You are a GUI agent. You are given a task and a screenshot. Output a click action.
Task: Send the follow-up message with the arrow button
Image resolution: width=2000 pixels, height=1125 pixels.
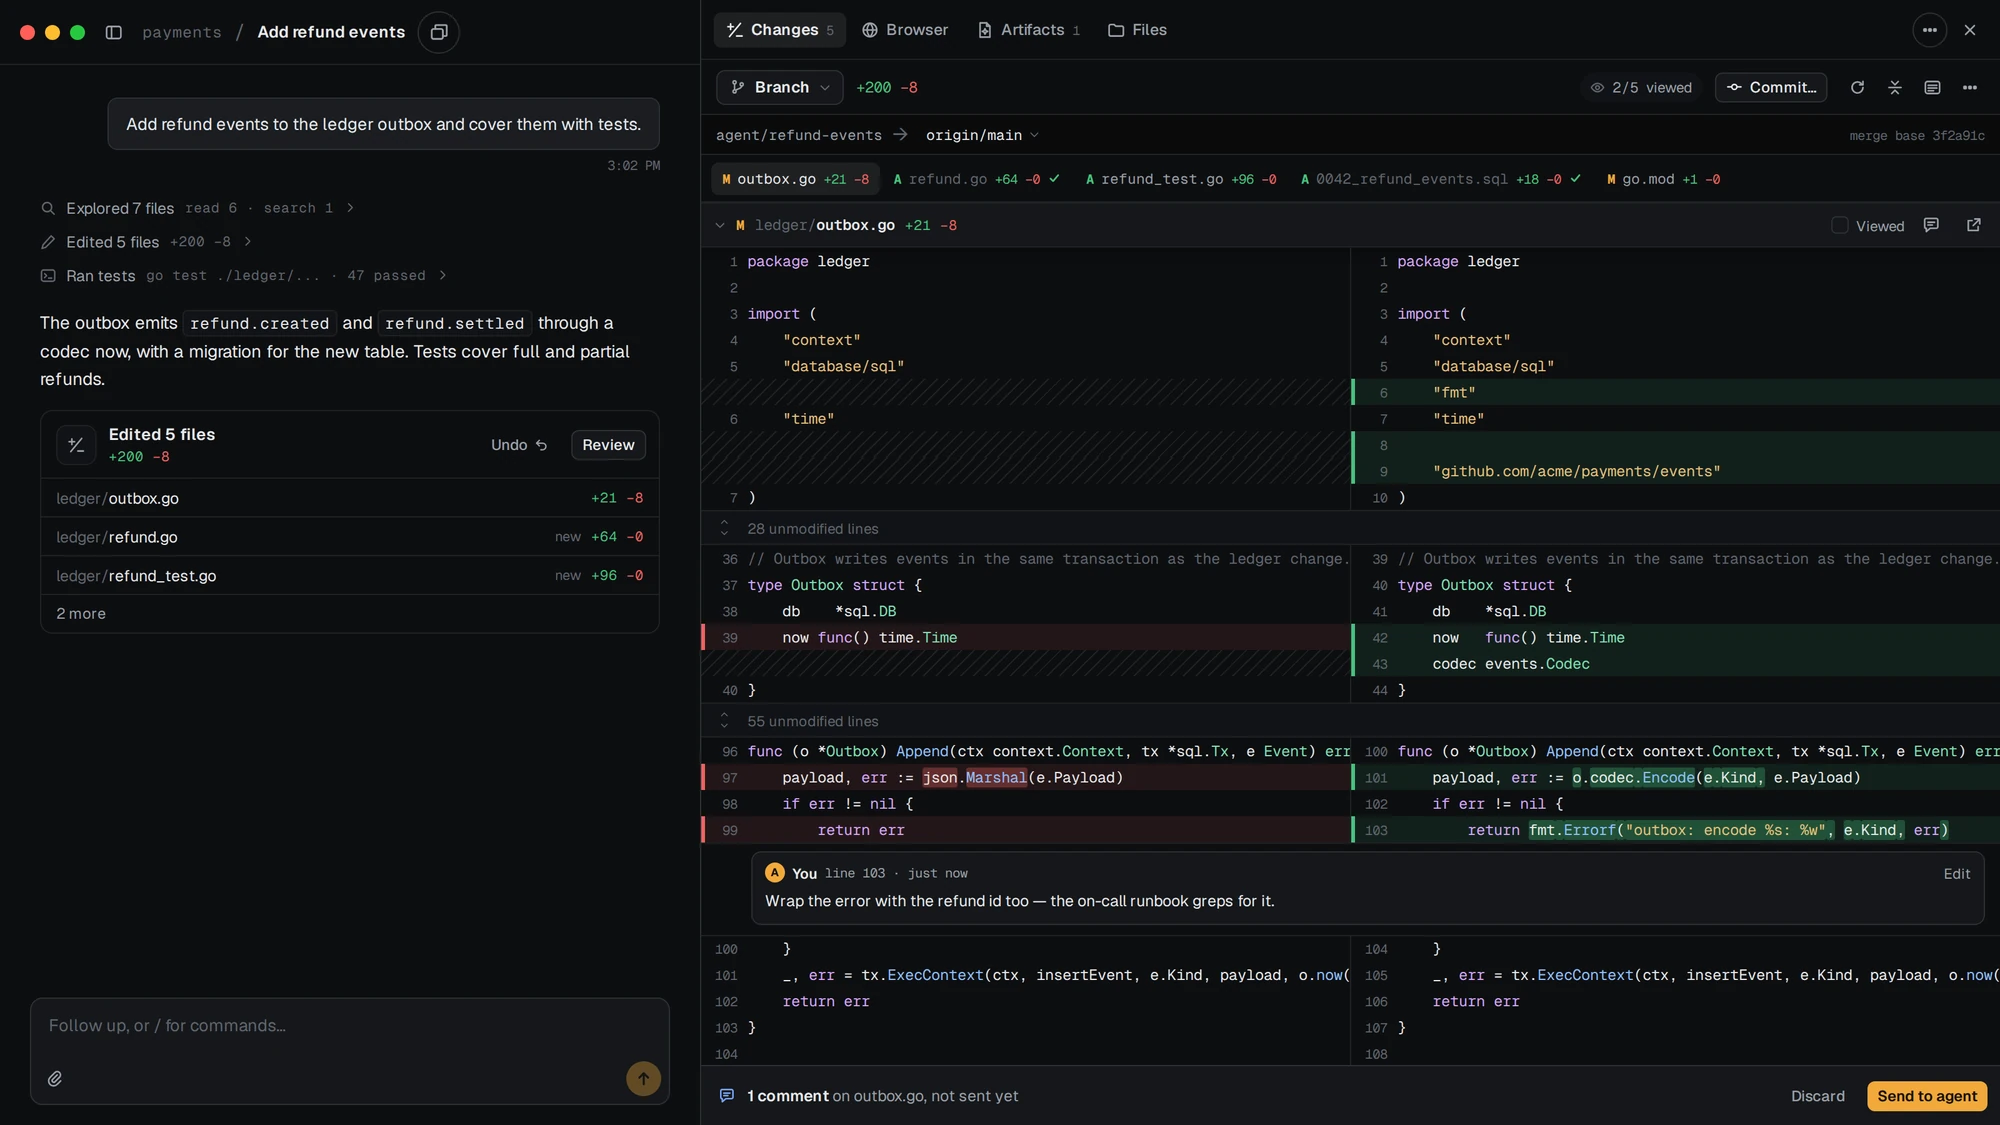(643, 1078)
